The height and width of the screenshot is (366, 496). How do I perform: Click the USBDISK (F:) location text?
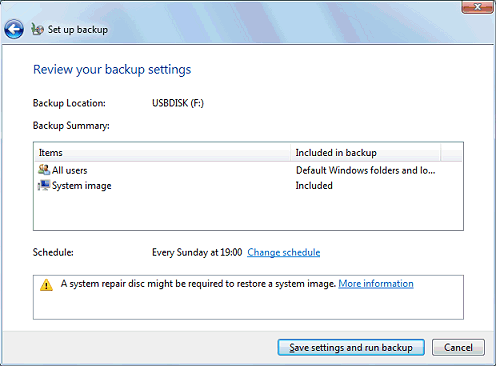178,103
